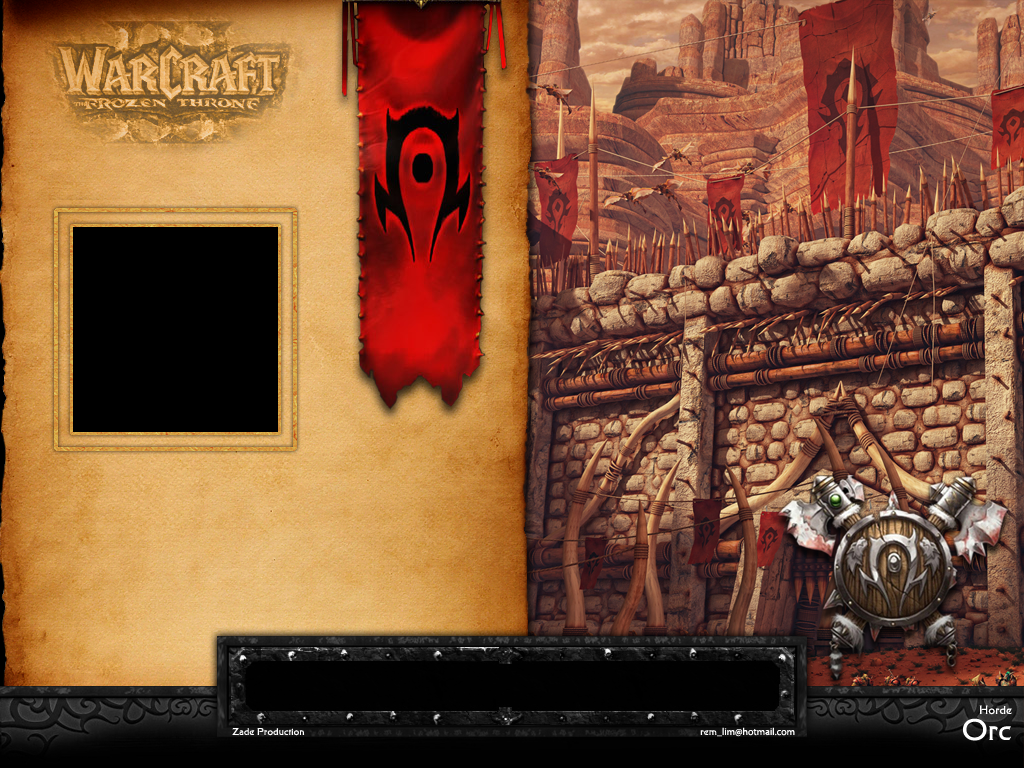Screen dimensions: 1024x768
Task: Click the black minimap preview box
Action: pyautogui.click(x=175, y=329)
